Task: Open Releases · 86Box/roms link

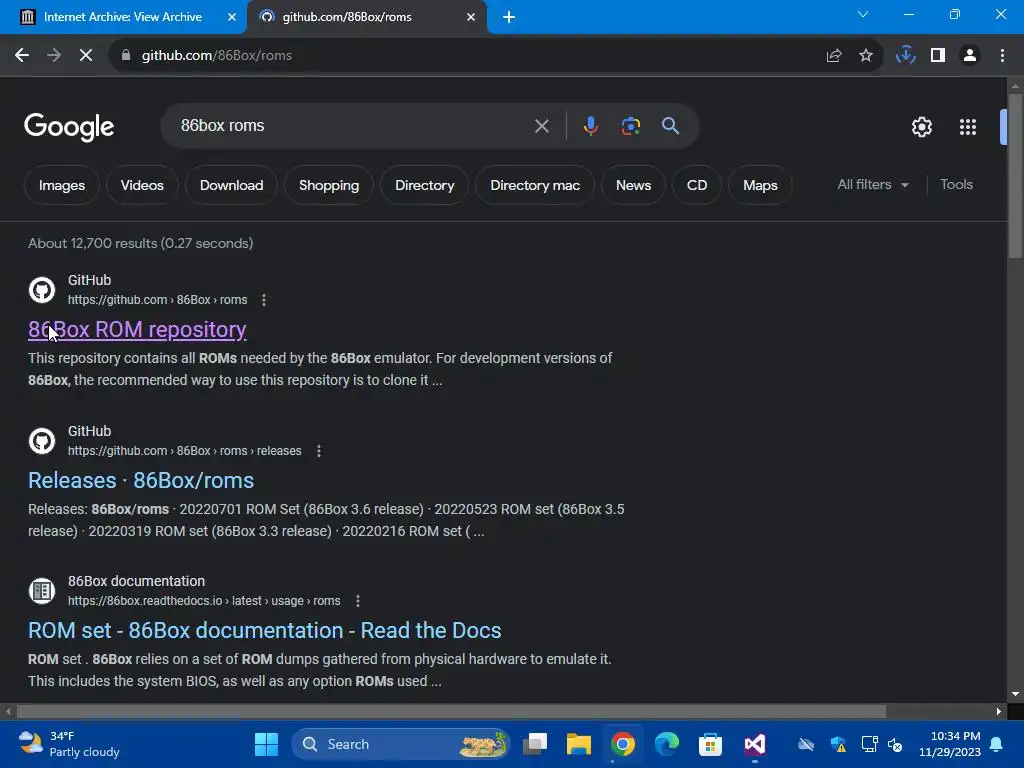Action: 140,481
